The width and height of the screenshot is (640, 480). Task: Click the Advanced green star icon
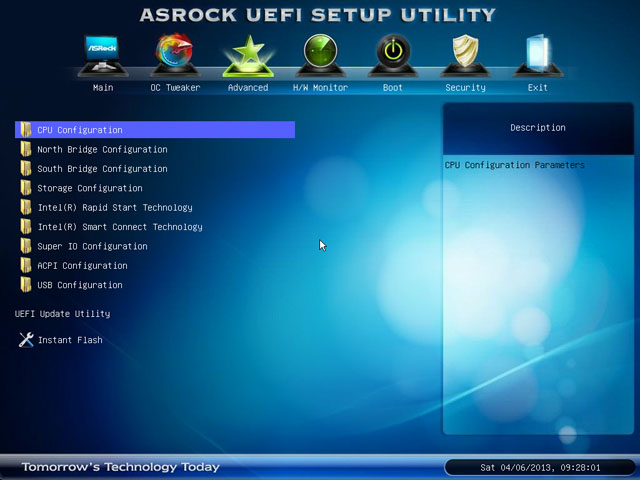pos(248,56)
